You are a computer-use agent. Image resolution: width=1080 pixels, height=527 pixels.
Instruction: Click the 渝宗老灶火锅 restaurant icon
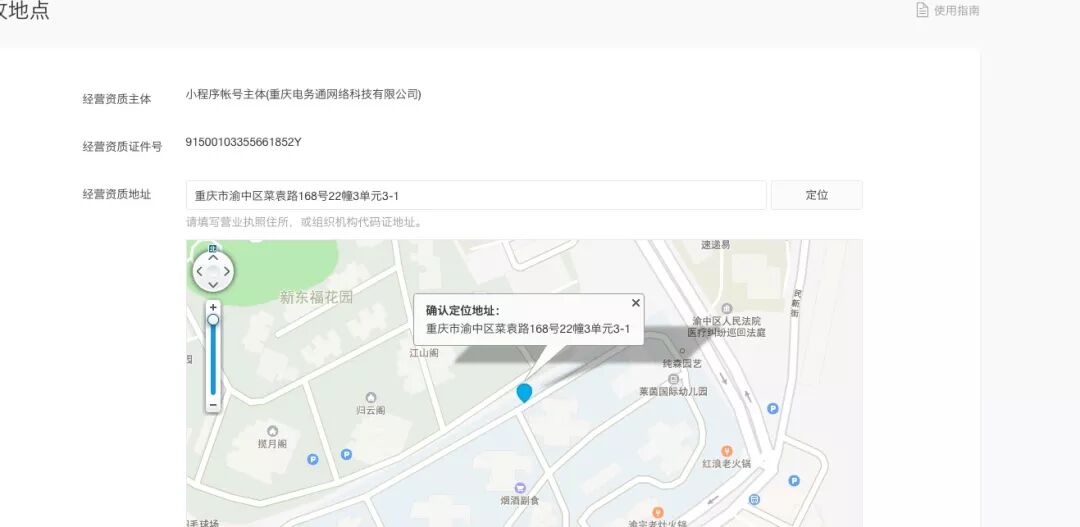click(657, 513)
